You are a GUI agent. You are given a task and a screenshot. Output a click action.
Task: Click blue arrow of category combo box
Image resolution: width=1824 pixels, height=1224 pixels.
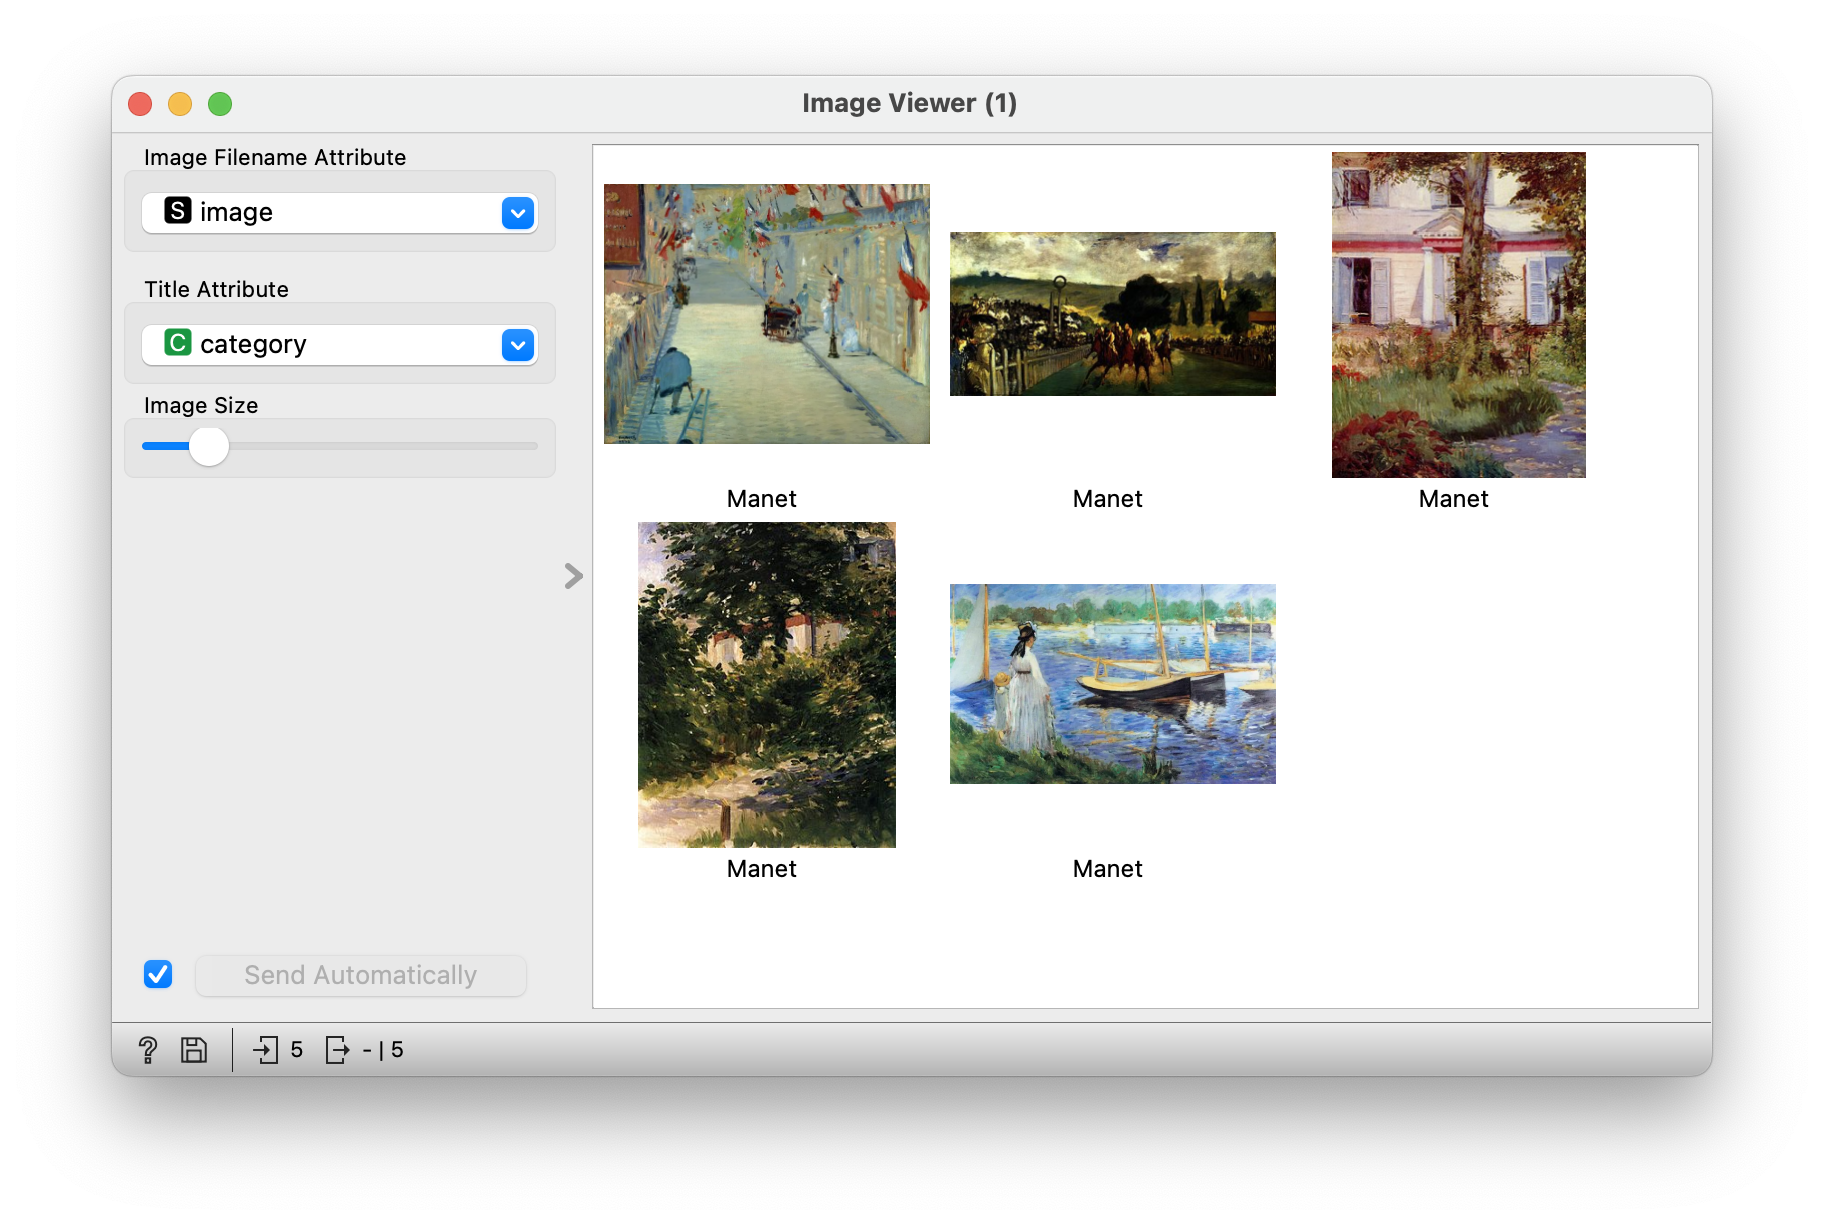[x=518, y=345]
